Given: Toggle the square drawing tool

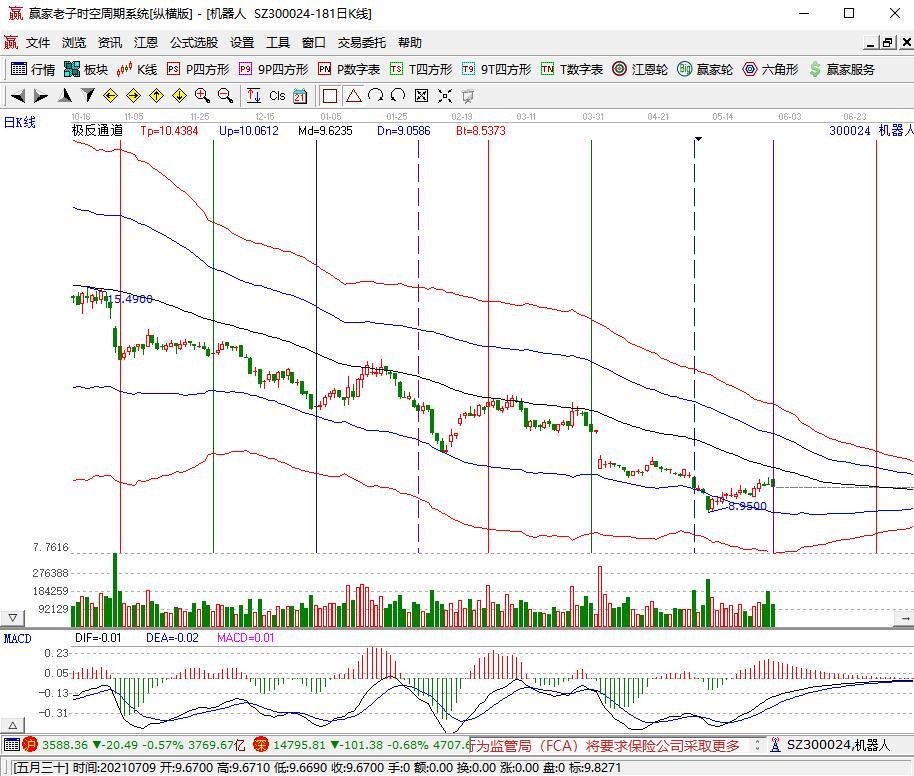Looking at the screenshot, I should (x=330, y=96).
